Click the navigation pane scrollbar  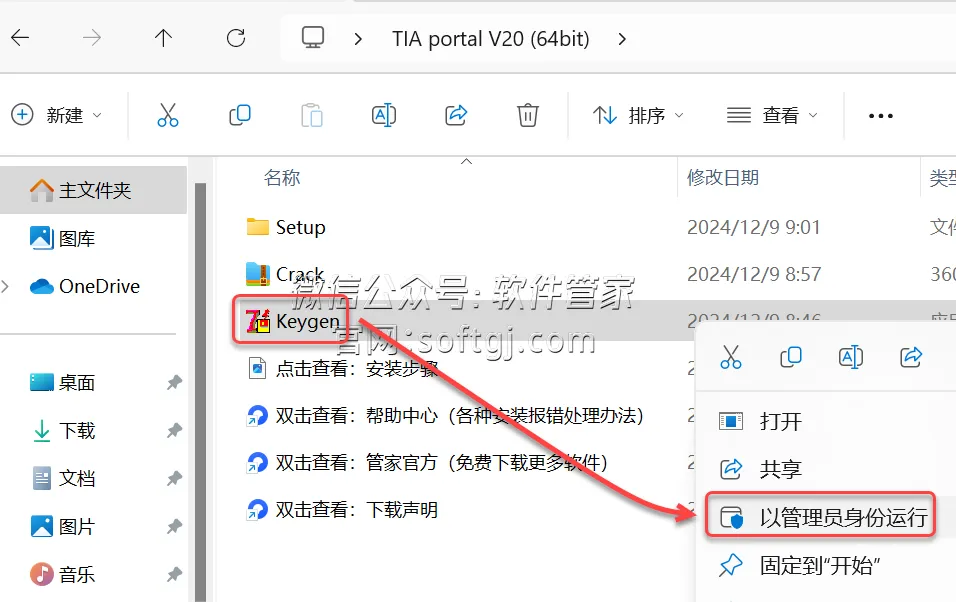point(200,390)
